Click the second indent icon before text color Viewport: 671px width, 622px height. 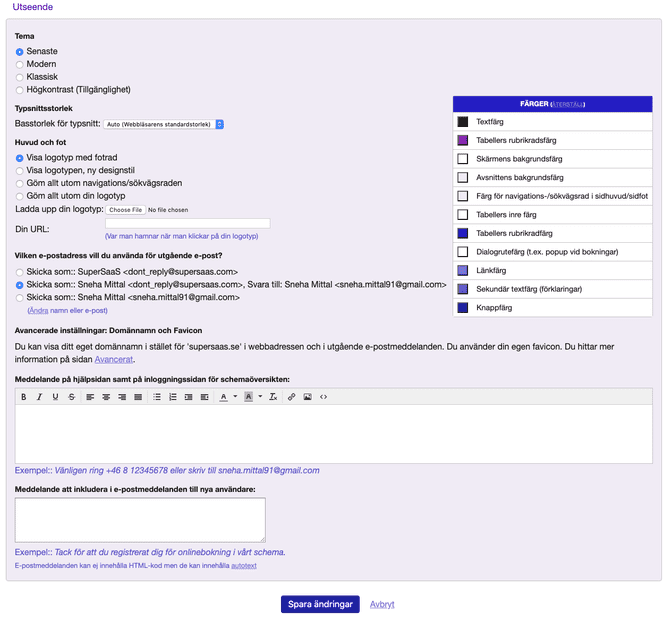tap(205, 397)
